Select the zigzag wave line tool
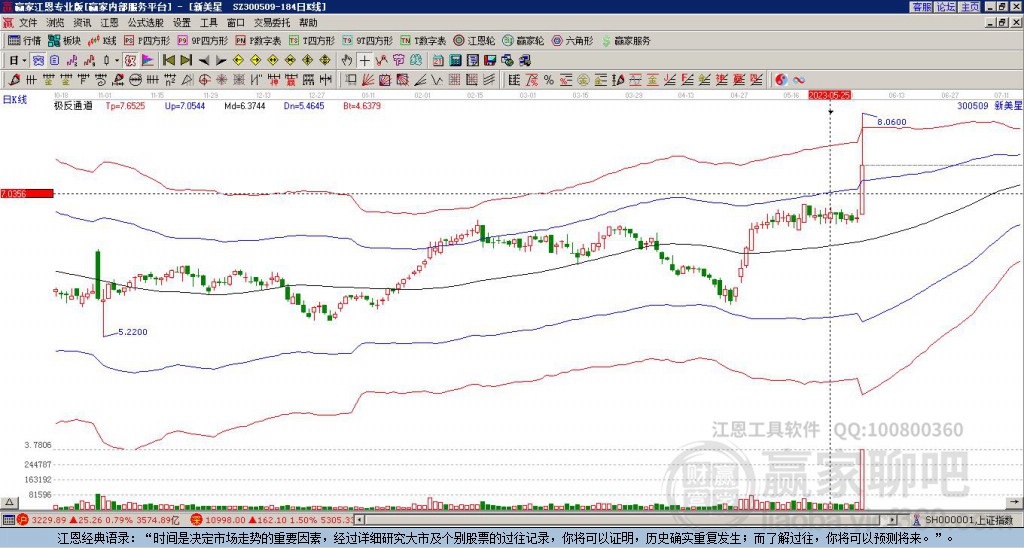This screenshot has height=548, width=1024. [436, 80]
